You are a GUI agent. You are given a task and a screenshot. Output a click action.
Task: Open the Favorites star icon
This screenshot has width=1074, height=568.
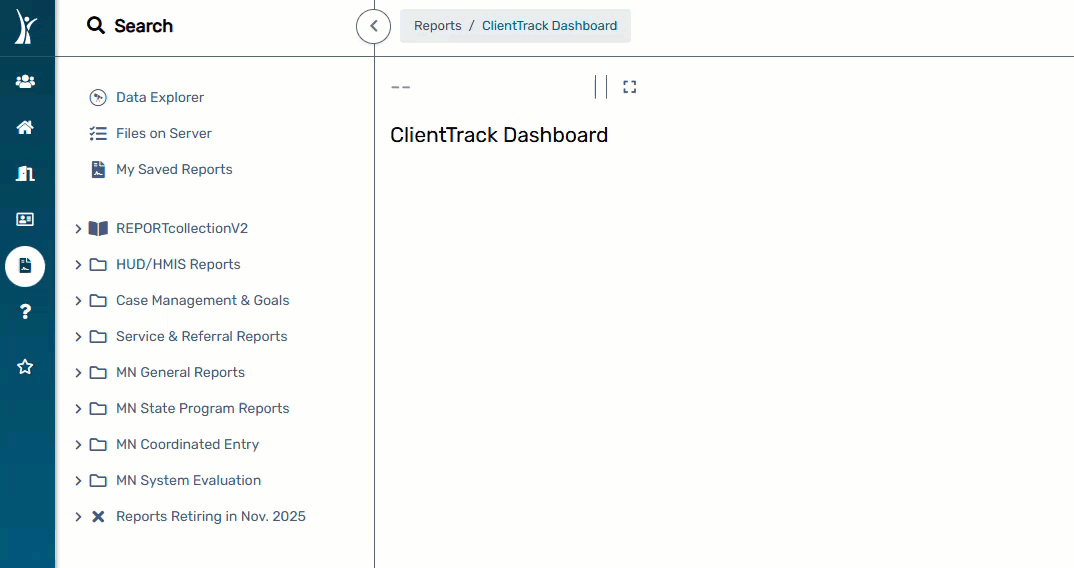point(25,367)
